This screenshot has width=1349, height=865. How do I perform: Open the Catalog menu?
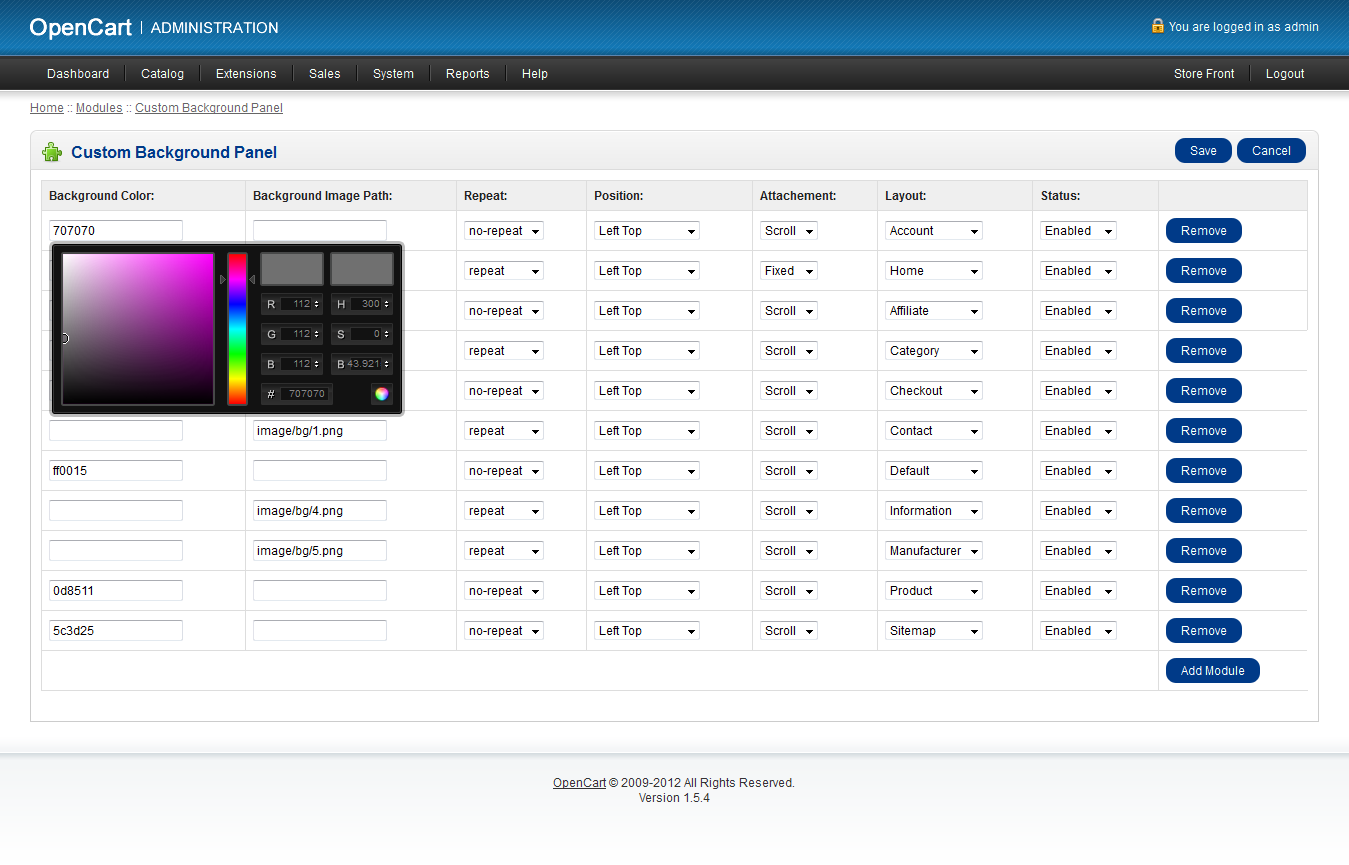point(162,74)
